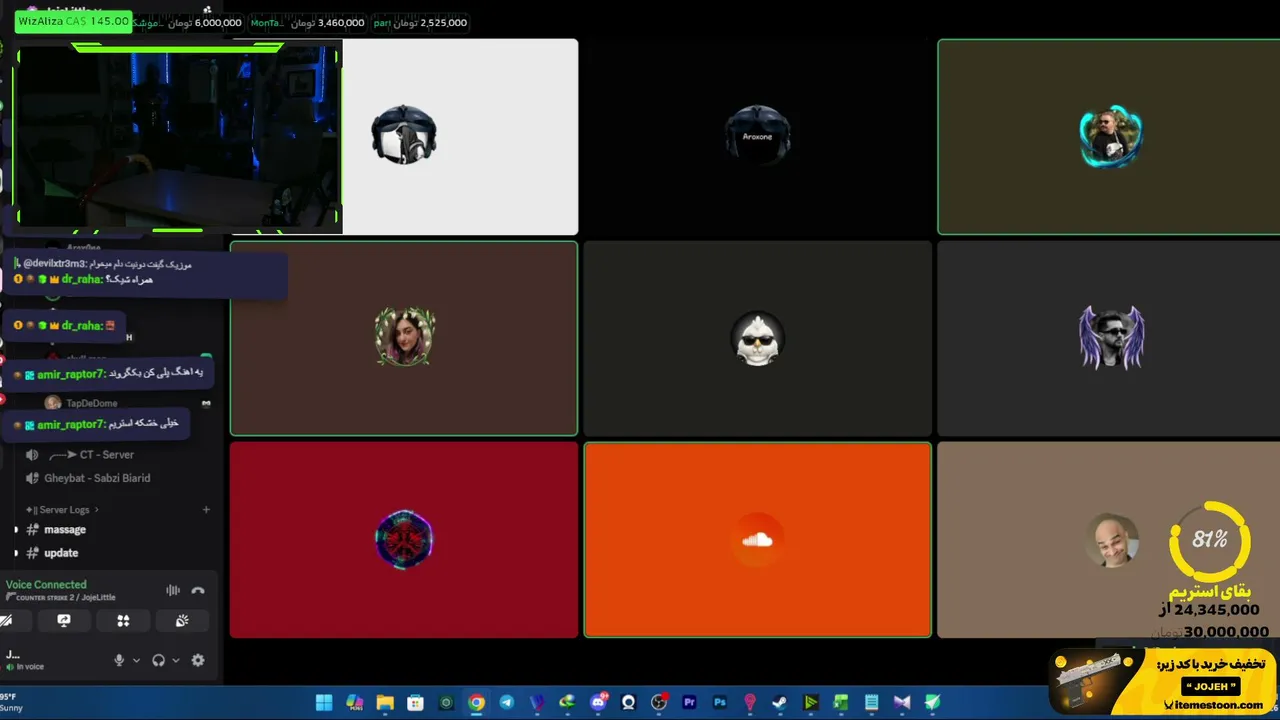Add a channel to Server Logs
Image resolution: width=1280 pixels, height=720 pixels.
pos(207,510)
